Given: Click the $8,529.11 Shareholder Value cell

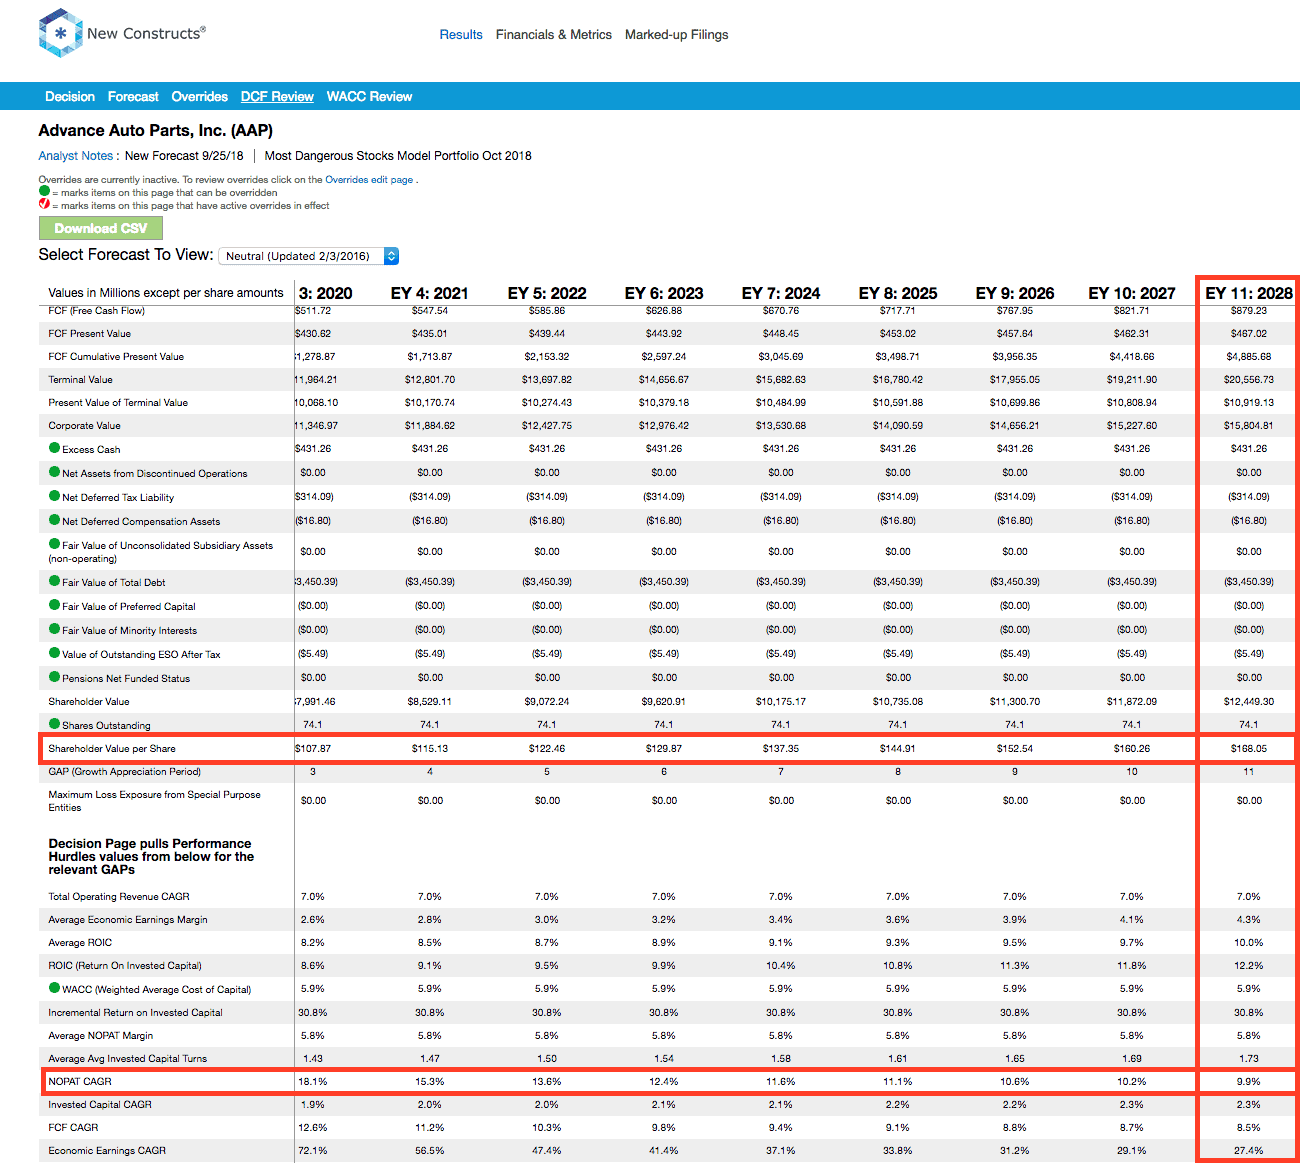Looking at the screenshot, I should 430,701.
